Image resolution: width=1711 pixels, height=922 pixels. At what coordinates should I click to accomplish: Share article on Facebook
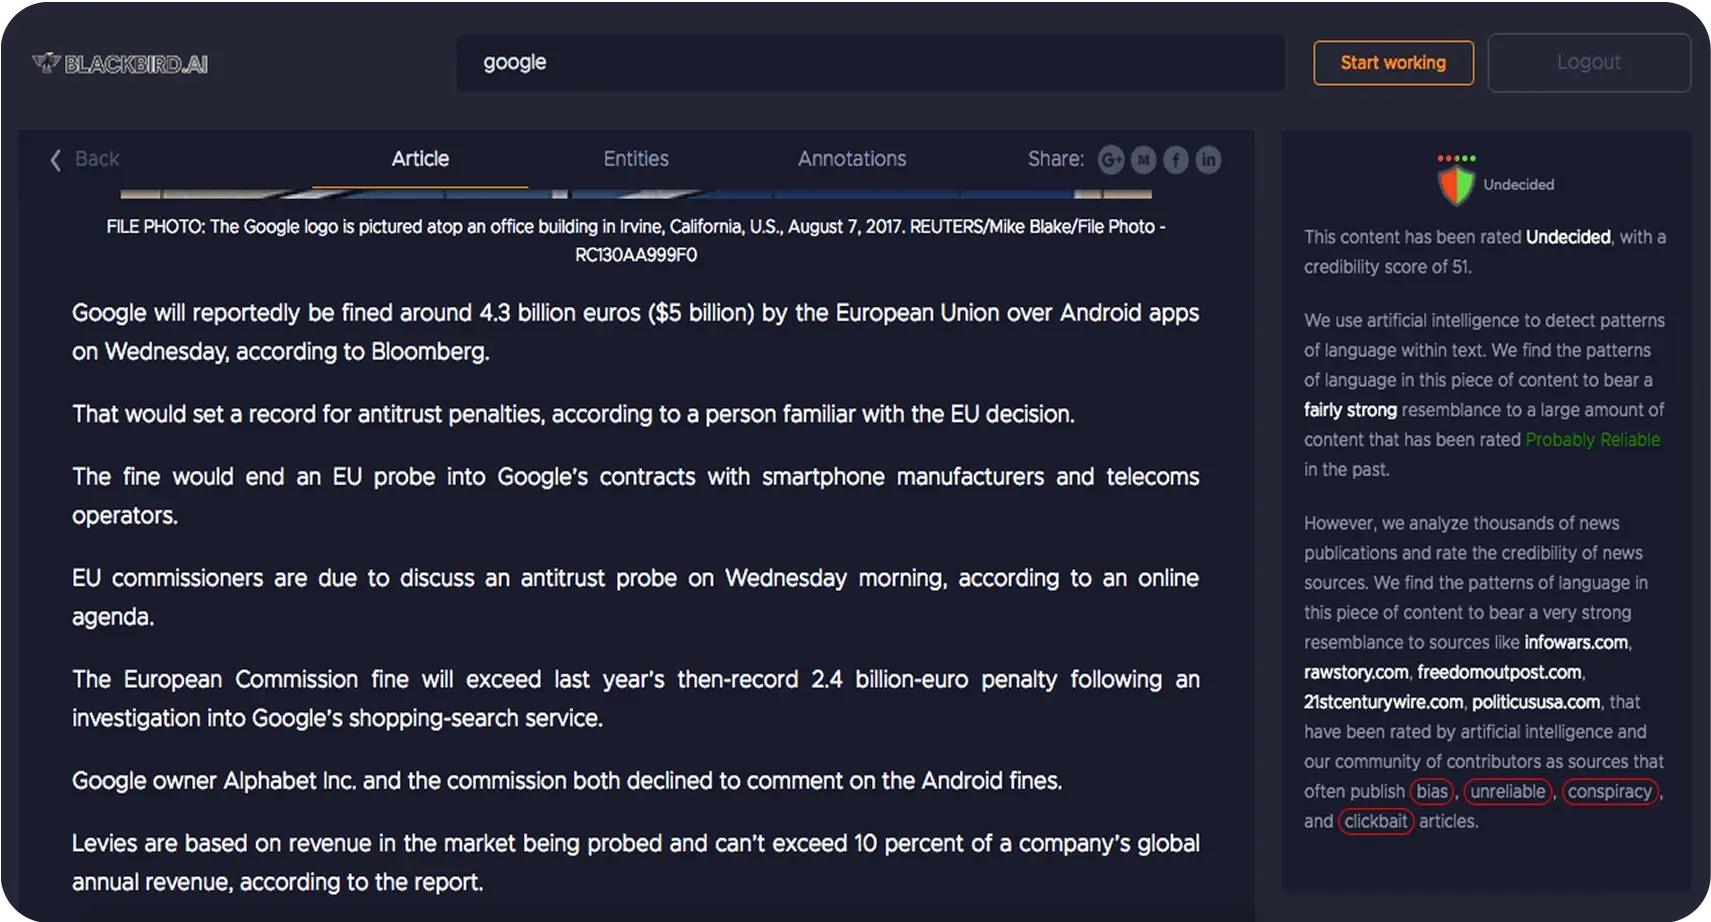pos(1176,160)
